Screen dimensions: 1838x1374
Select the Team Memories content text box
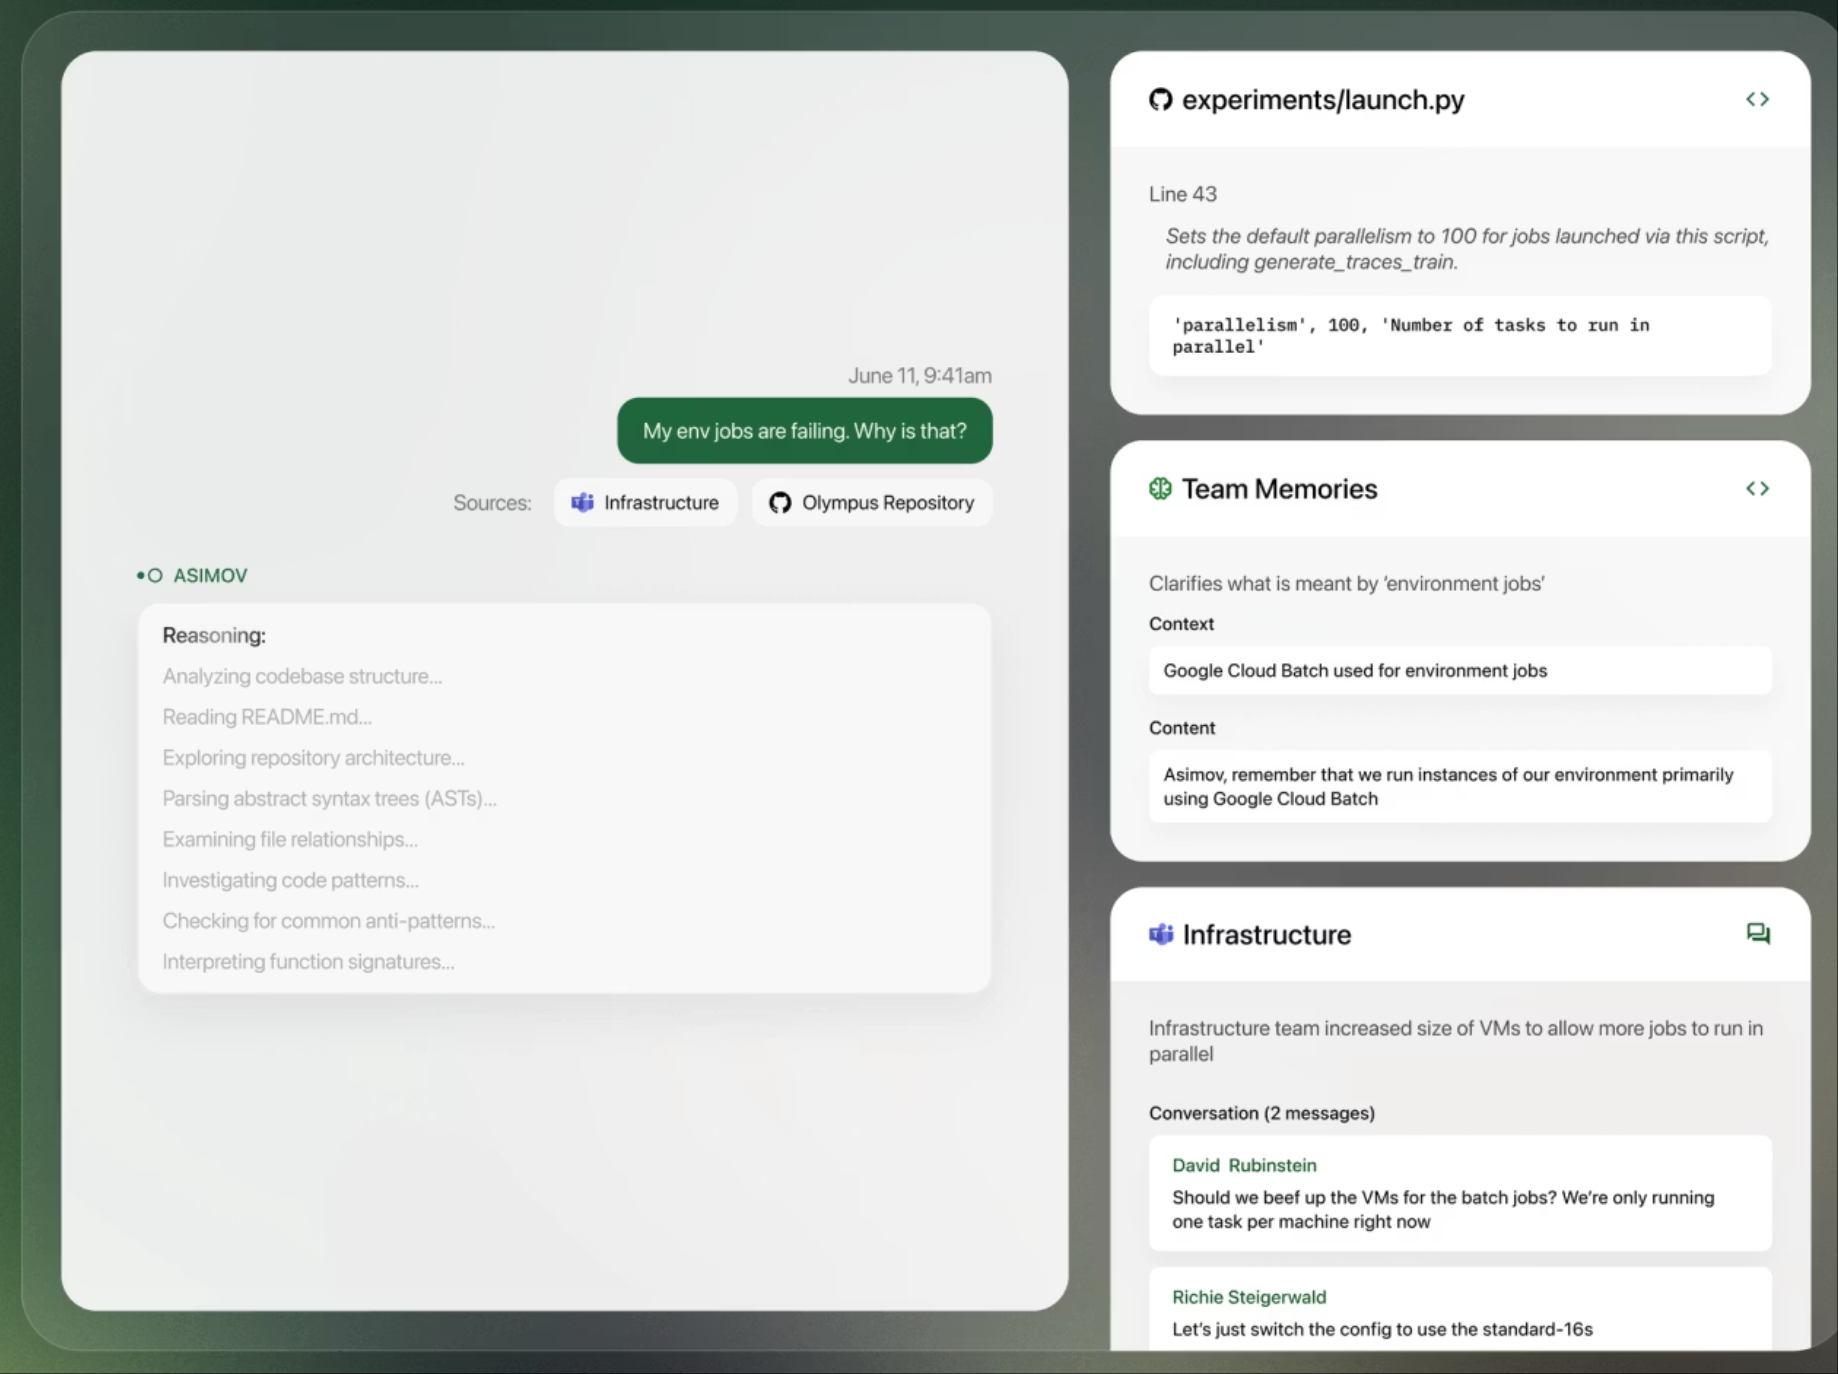tap(1459, 786)
